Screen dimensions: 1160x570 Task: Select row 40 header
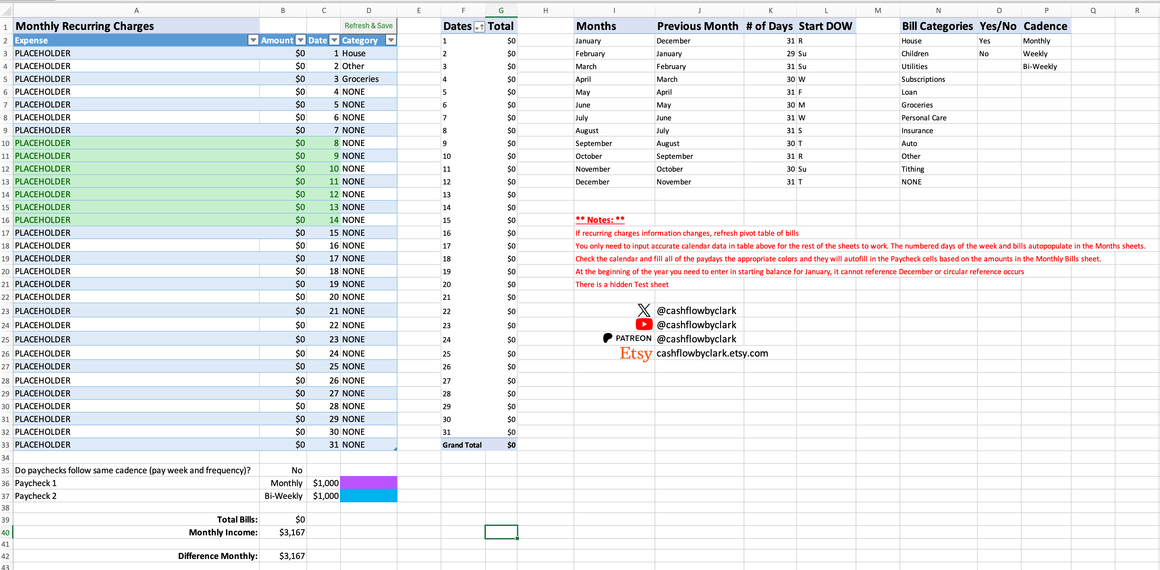[x=6, y=532]
